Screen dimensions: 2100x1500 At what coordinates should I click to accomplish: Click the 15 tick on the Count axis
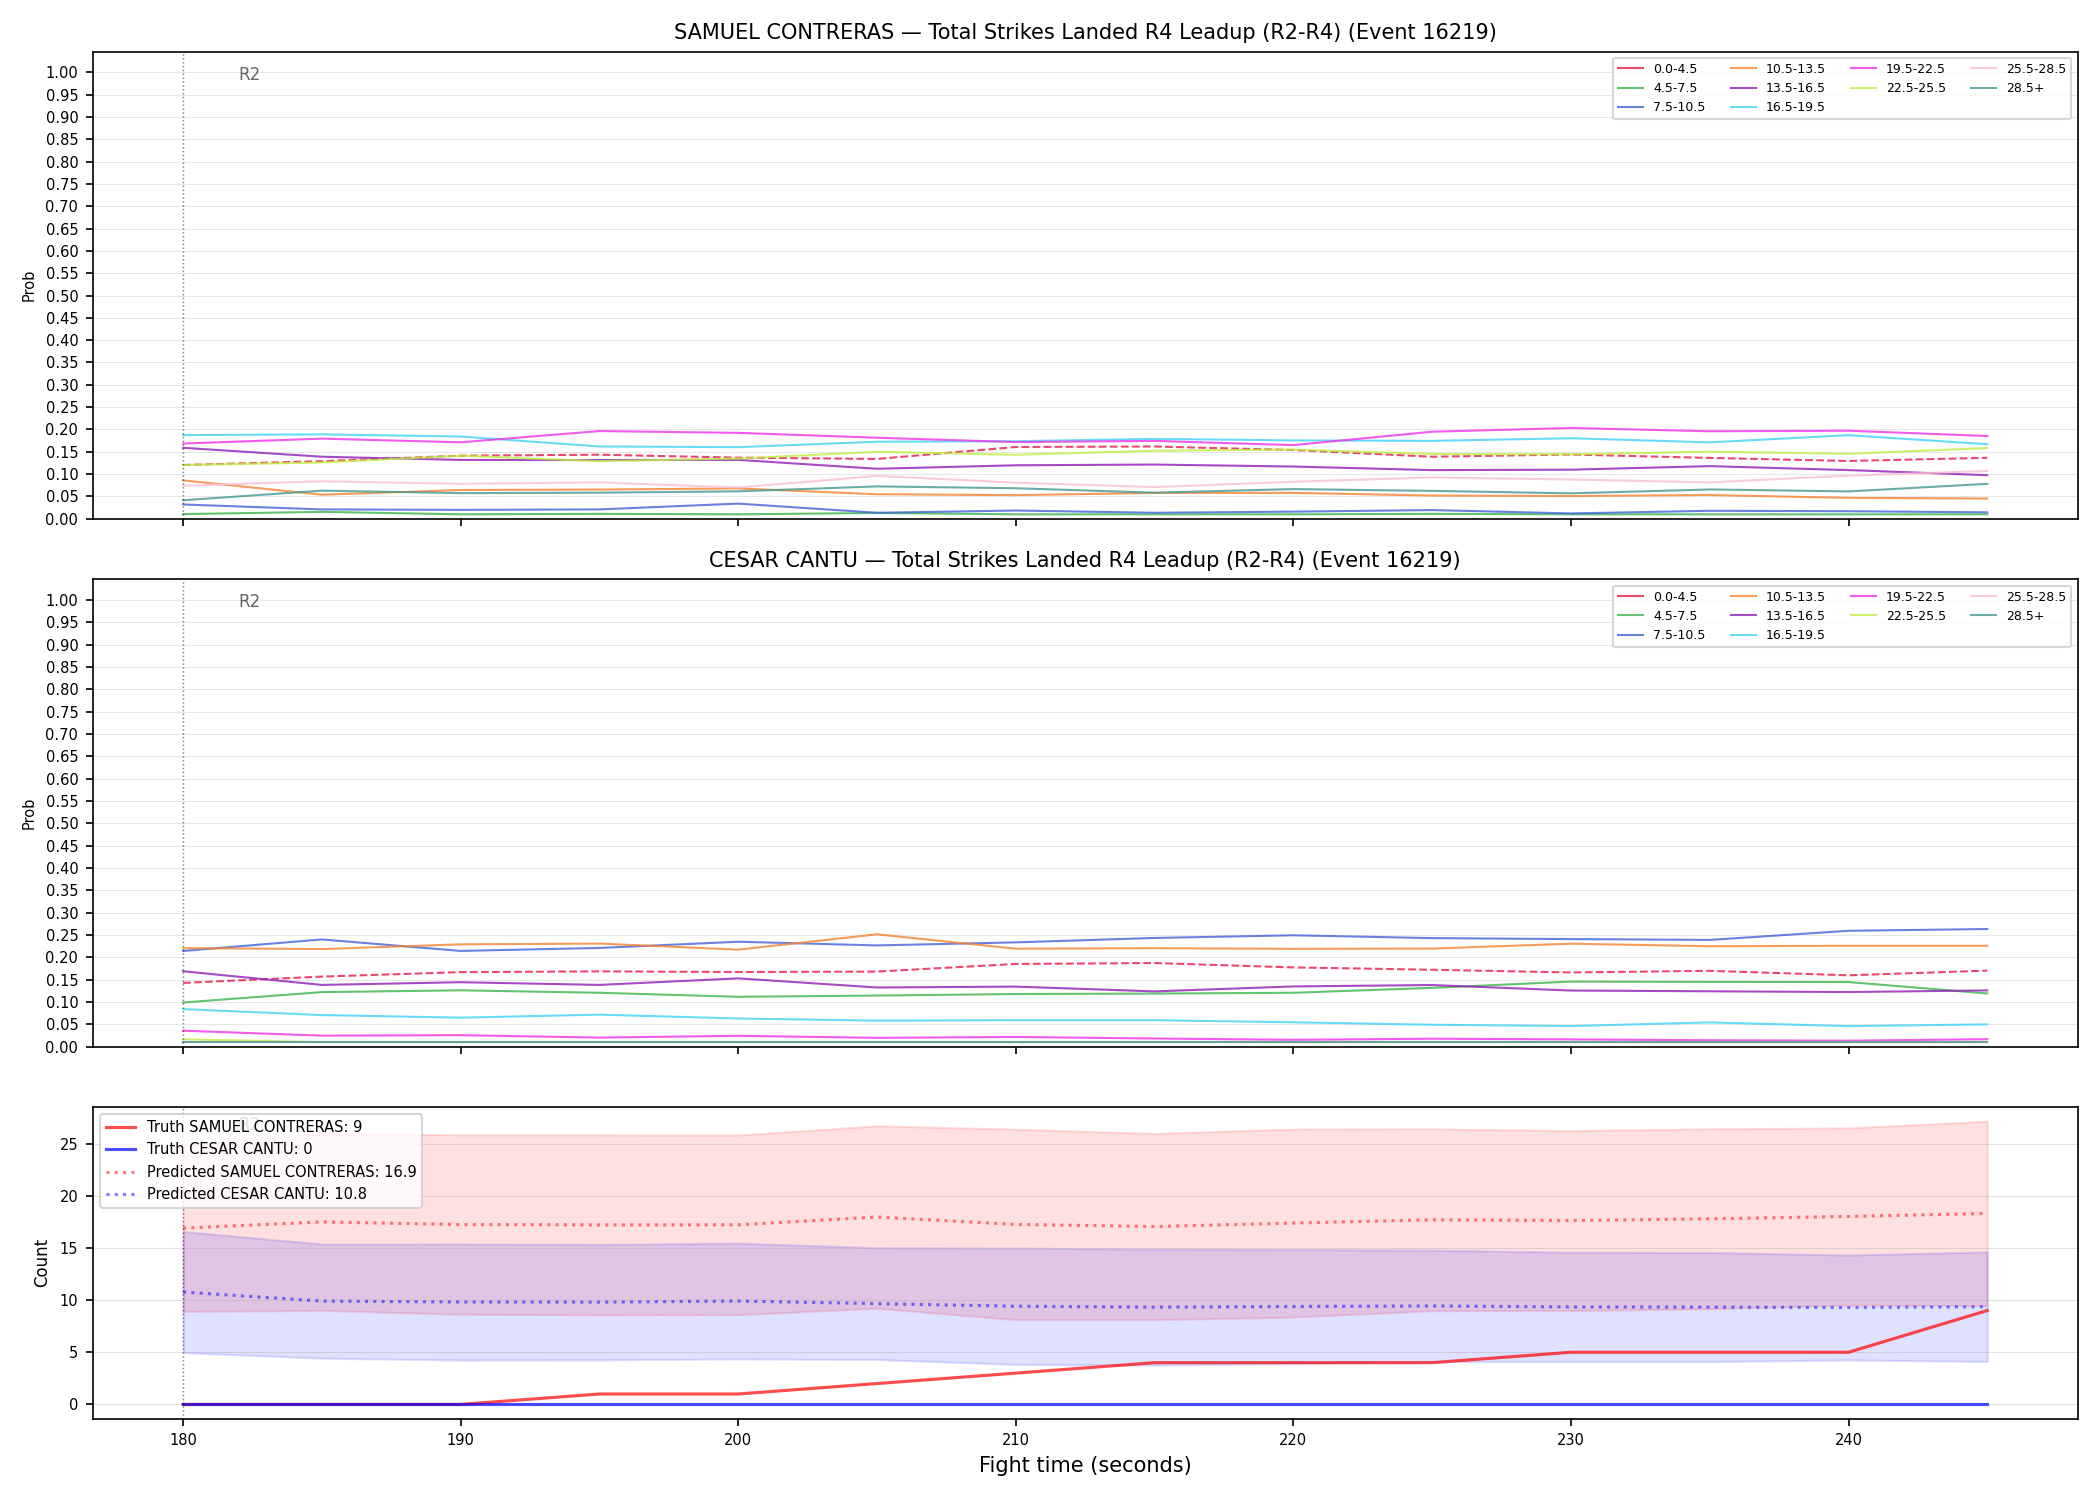point(69,1248)
